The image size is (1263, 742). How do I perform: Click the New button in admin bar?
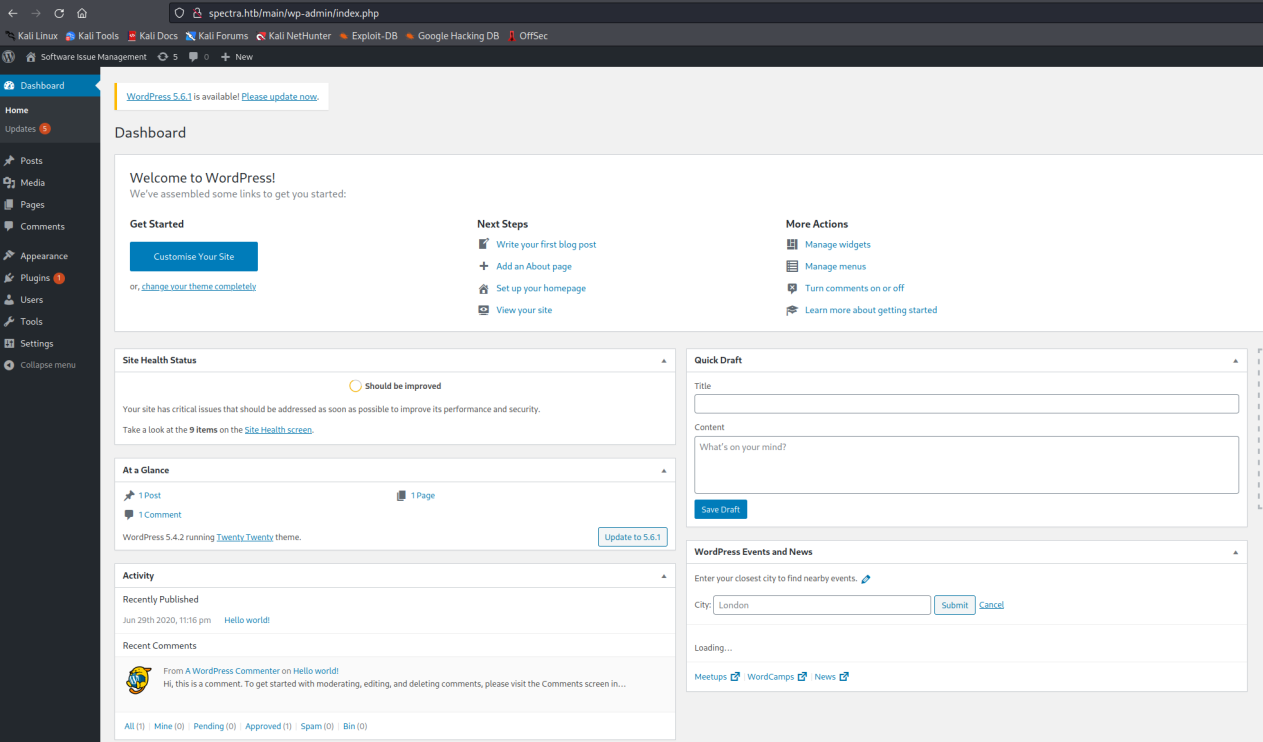click(237, 57)
